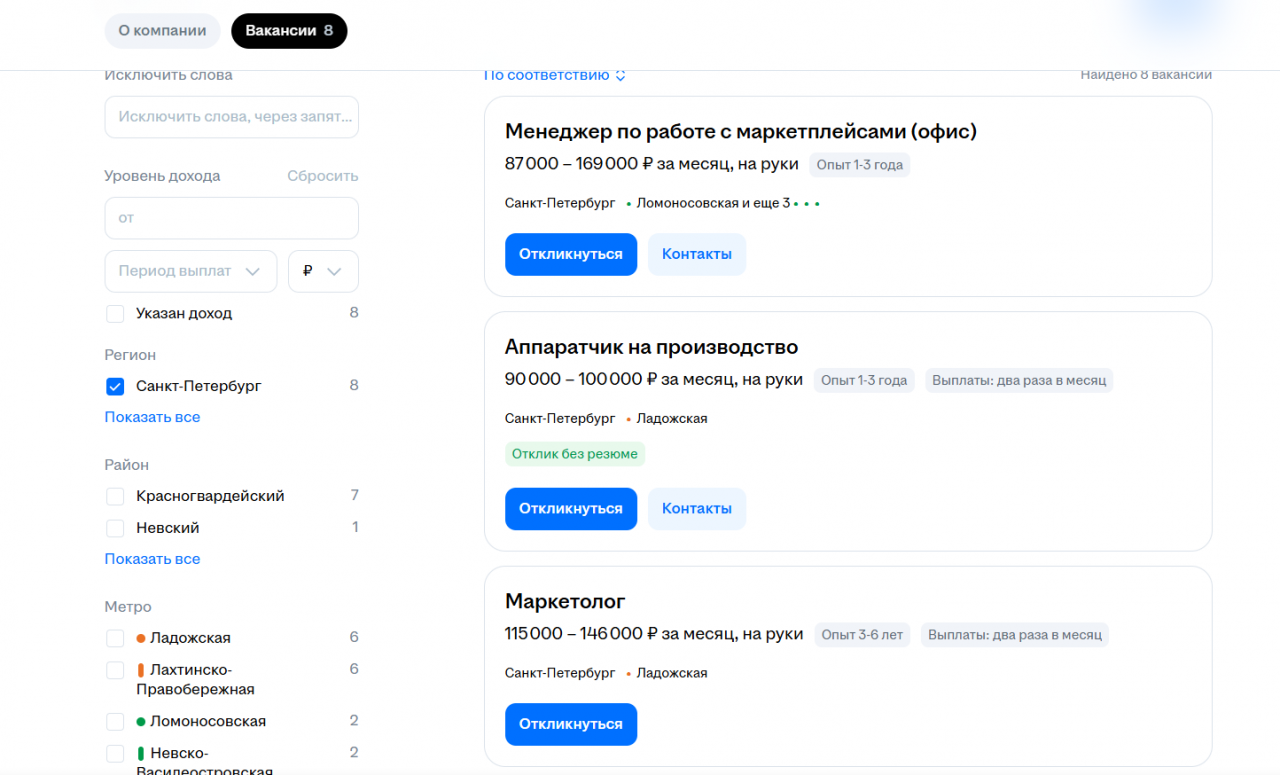Viewport: 1280px width, 775px height.
Task: Click the orange metro dot in Аппаратчик vacancy
Action: pyautogui.click(x=629, y=419)
